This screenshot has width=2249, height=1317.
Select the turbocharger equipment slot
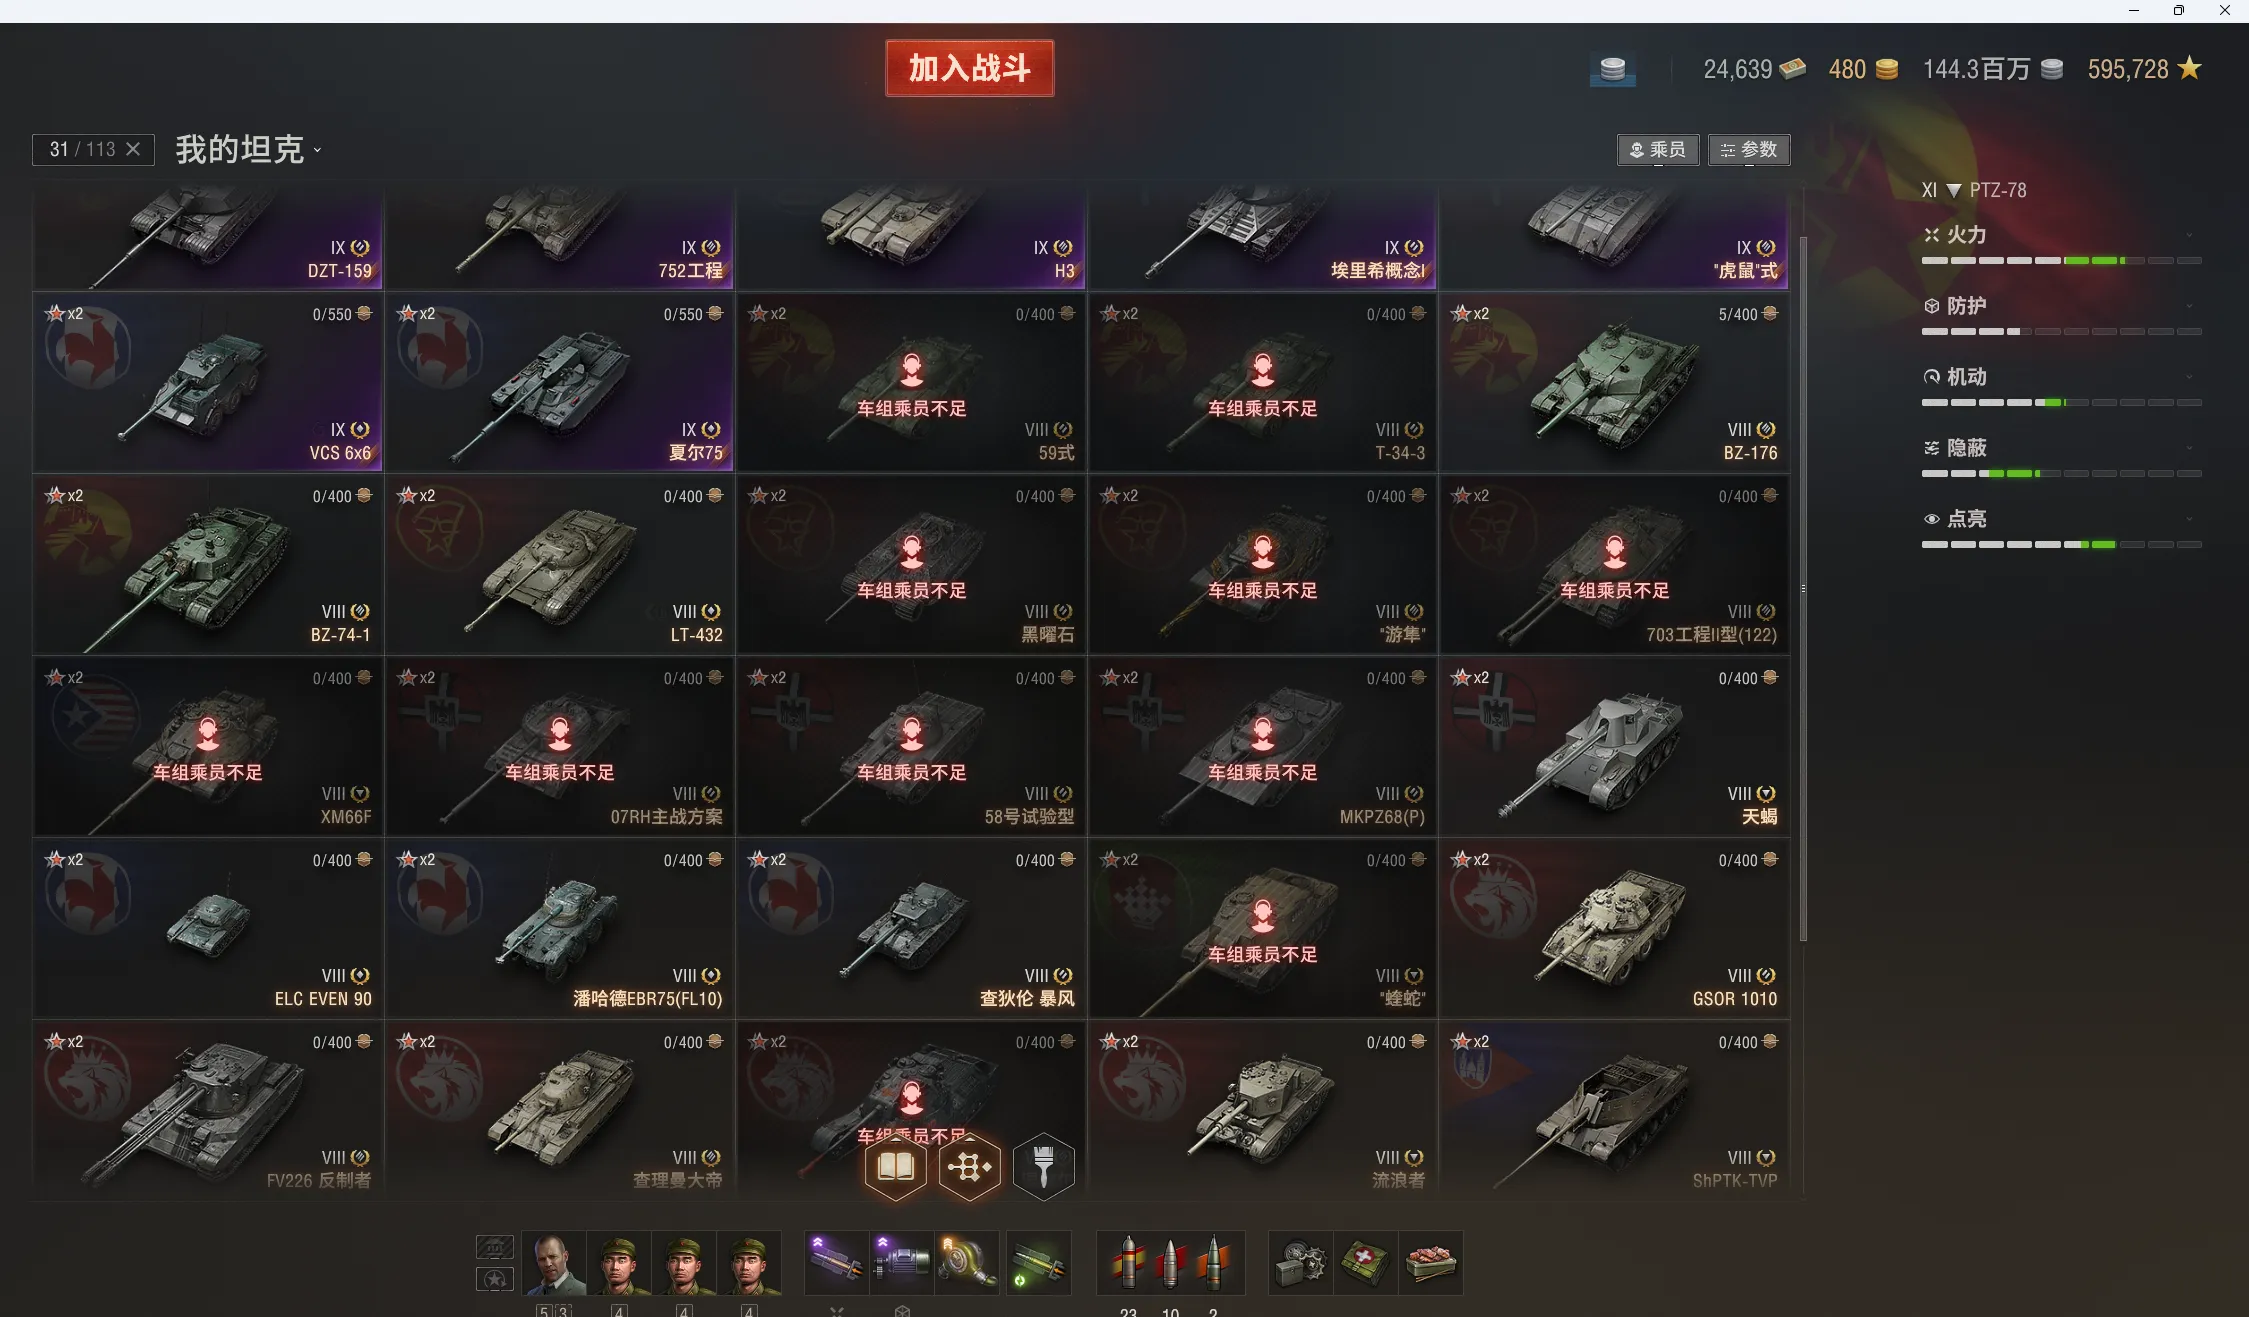pos(966,1263)
